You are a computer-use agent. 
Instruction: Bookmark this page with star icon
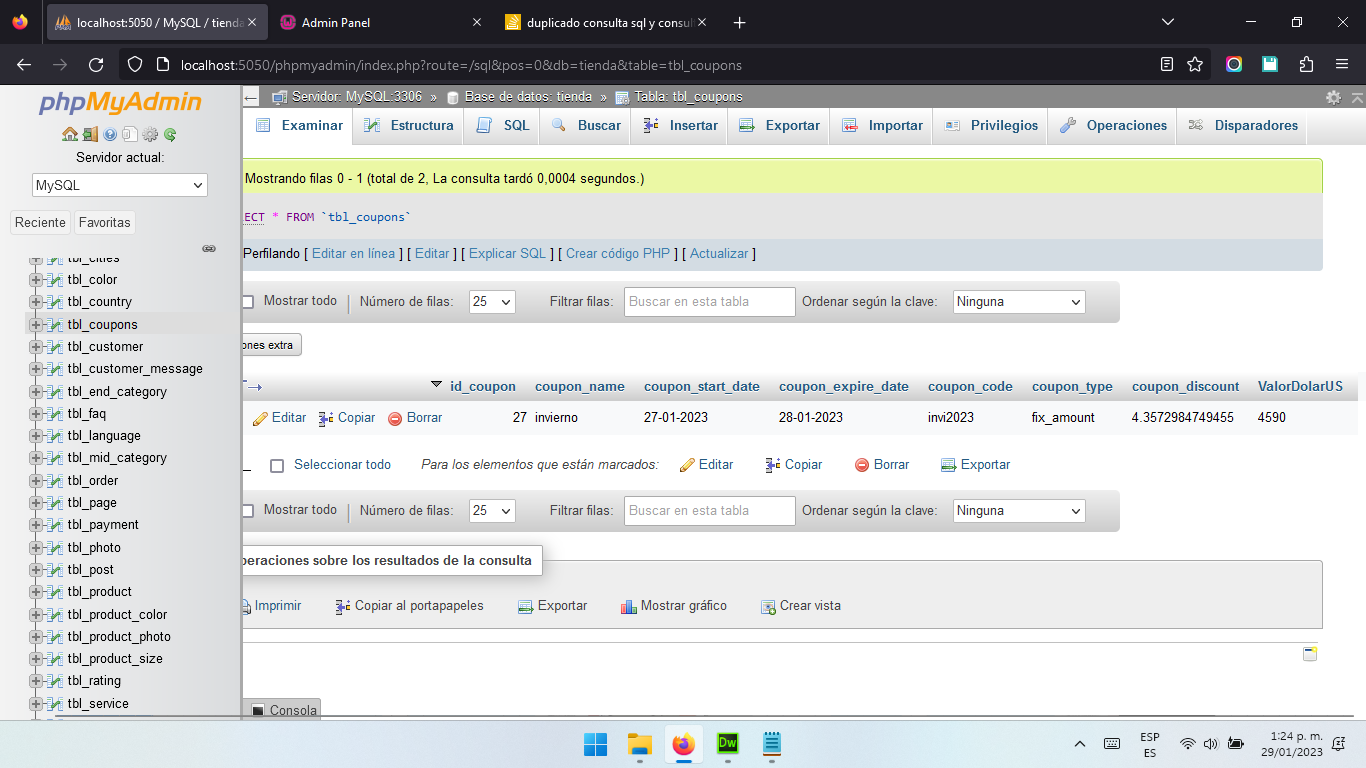click(x=1195, y=64)
